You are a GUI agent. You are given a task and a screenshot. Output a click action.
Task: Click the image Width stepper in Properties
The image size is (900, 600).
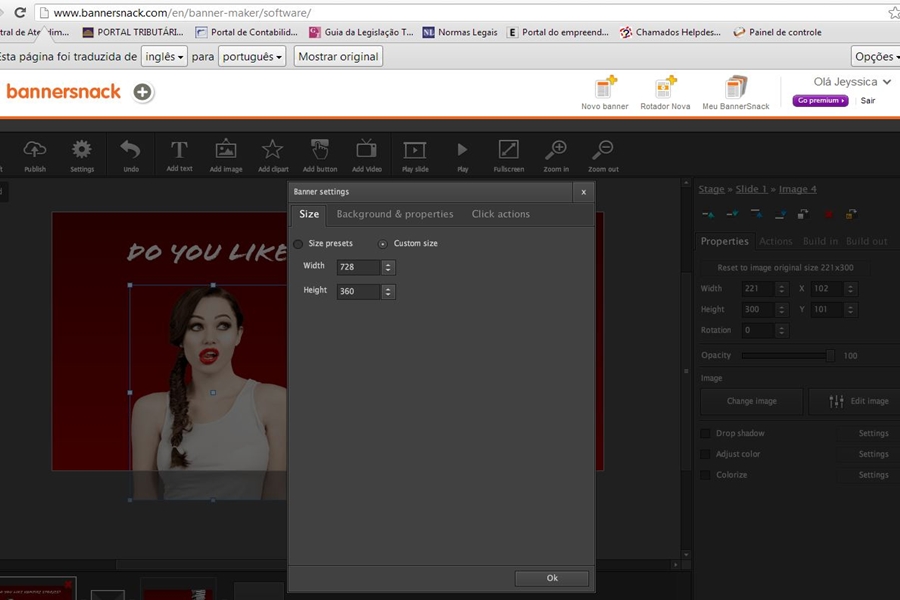pos(781,289)
